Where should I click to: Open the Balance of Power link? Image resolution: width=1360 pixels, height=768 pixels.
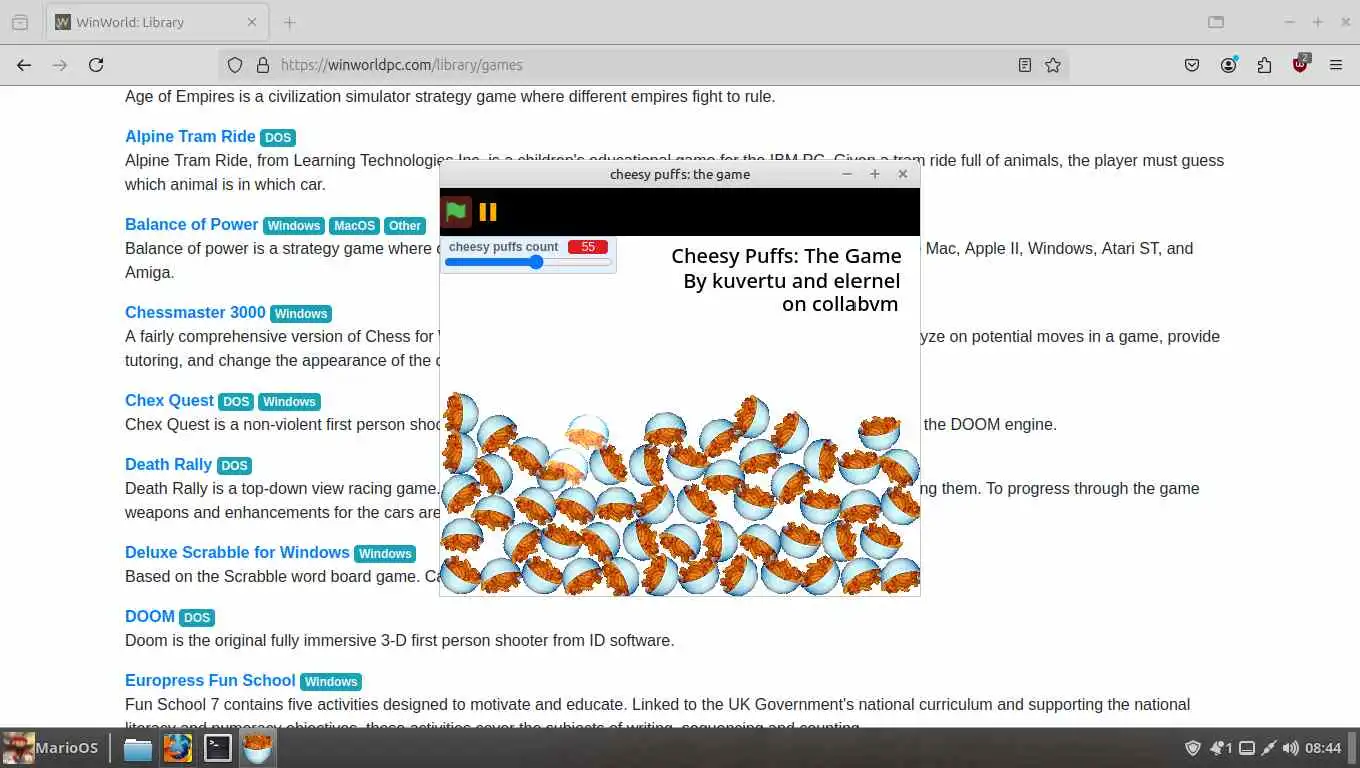click(x=192, y=224)
